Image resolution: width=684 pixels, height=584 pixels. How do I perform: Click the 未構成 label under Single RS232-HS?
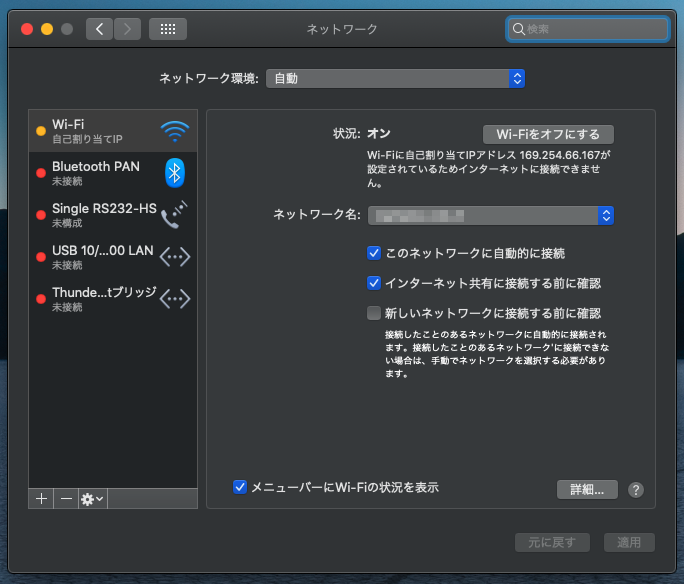coord(67,223)
